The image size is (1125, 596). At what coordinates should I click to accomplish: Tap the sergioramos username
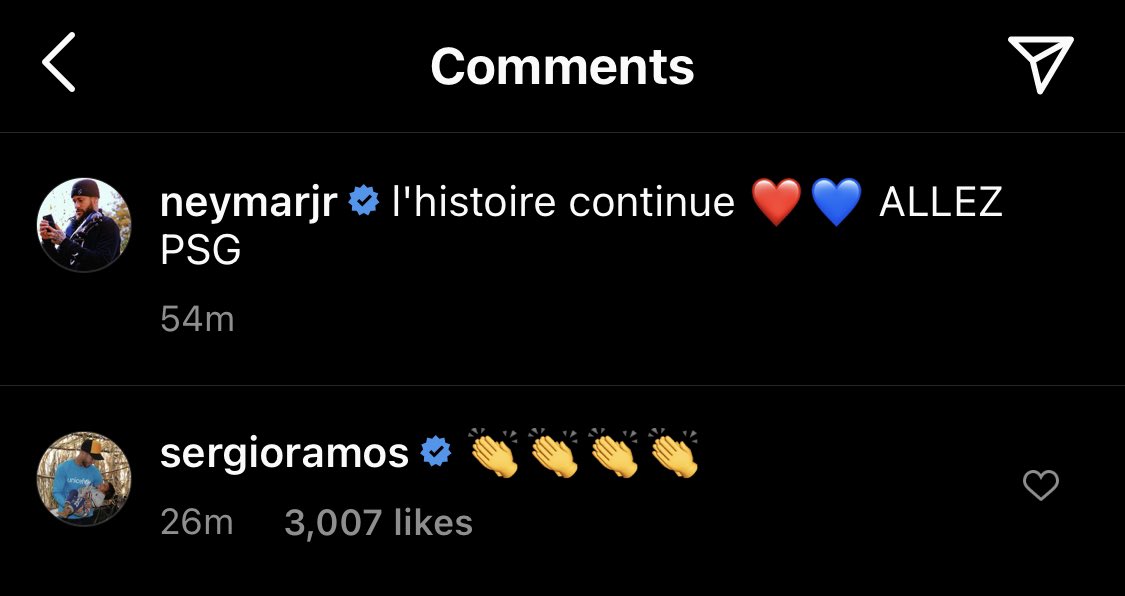point(284,453)
